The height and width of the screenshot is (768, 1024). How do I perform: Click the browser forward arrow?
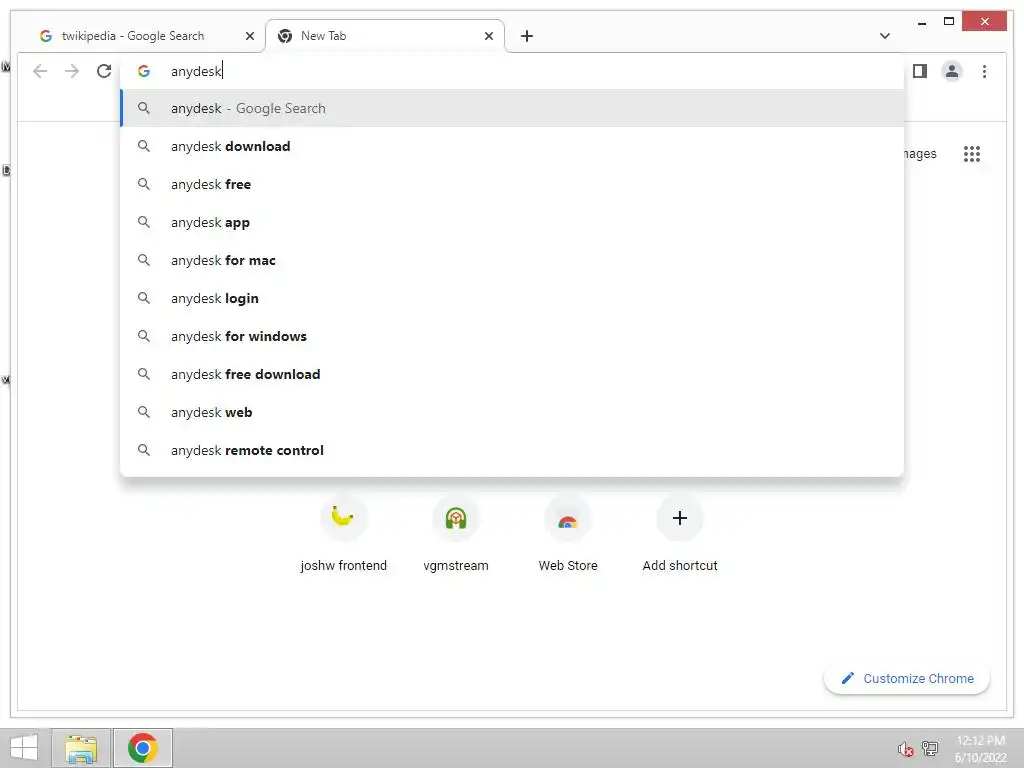(x=72, y=71)
